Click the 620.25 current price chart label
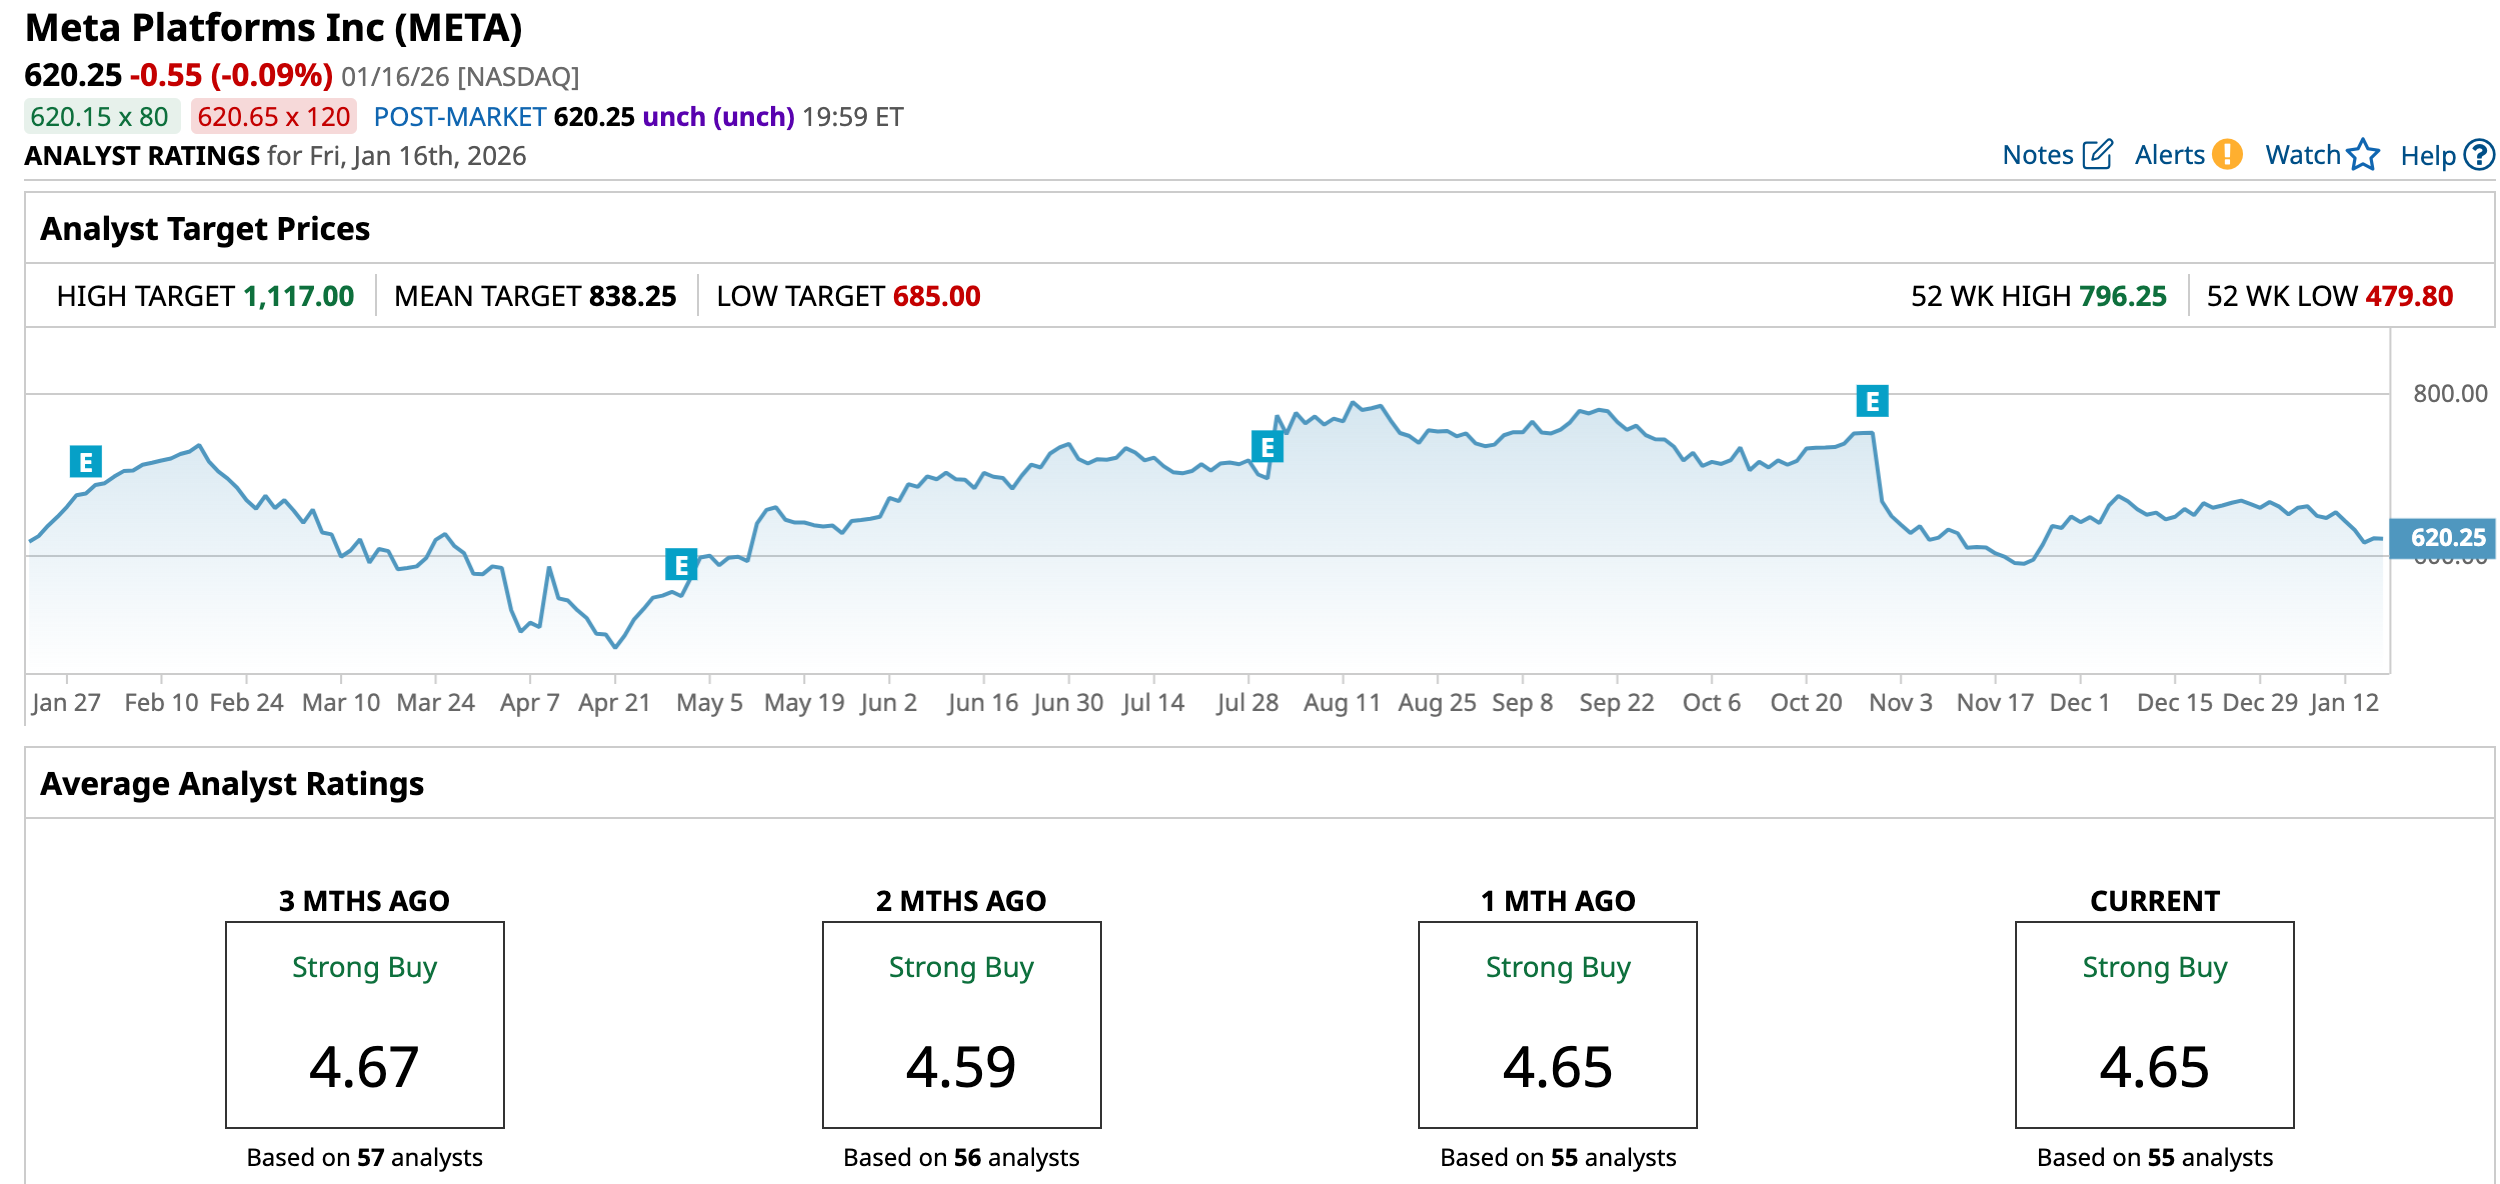The width and height of the screenshot is (2500, 1184). [x=2446, y=538]
